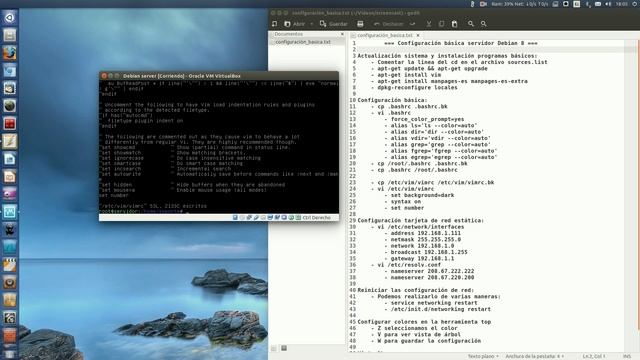
Task: Cut selection with the scissors icon
Action: (429, 24)
